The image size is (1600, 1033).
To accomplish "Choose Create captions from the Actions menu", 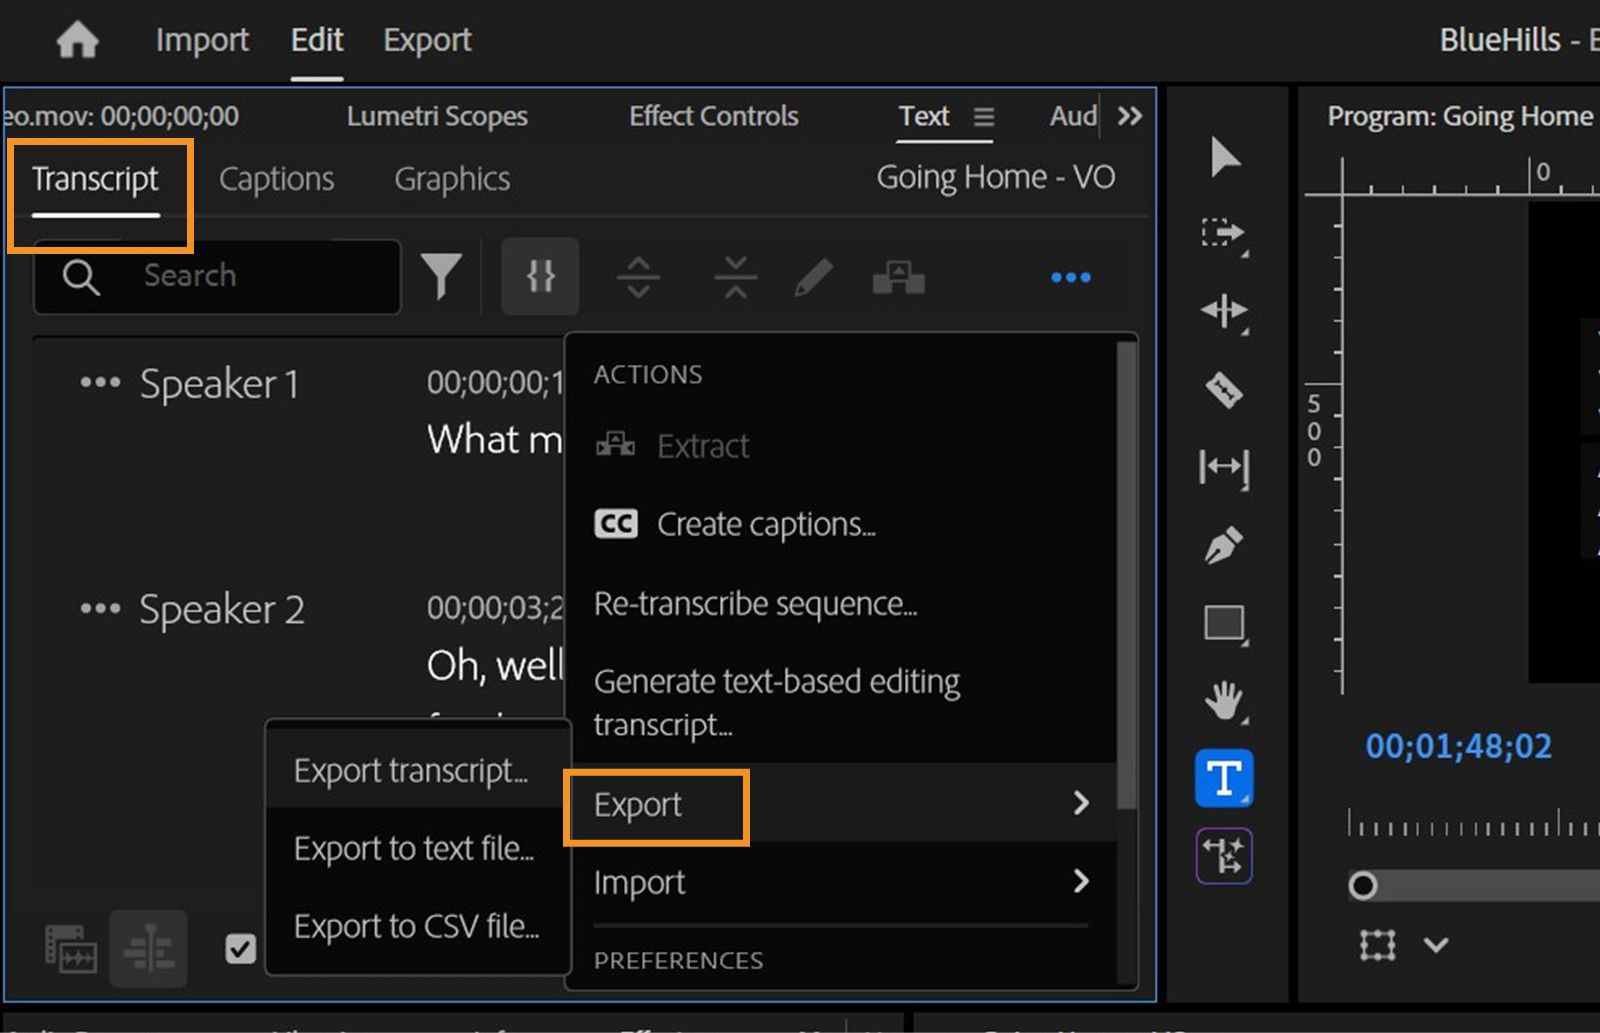I will click(766, 524).
